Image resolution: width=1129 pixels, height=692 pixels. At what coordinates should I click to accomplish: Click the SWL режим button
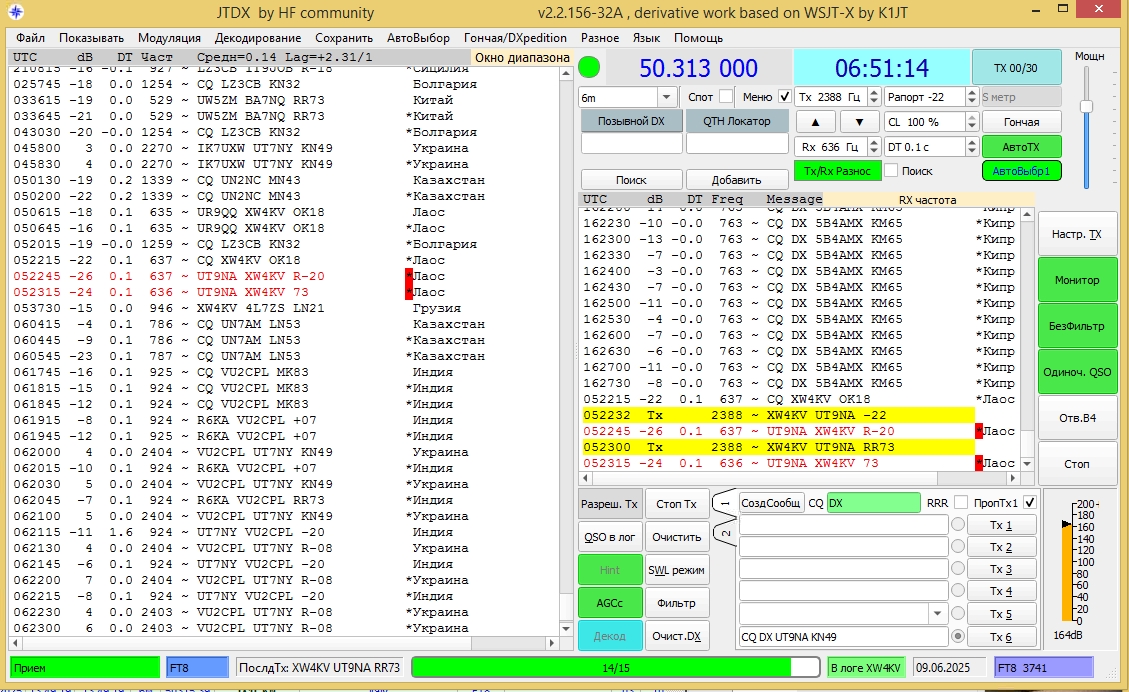[676, 570]
